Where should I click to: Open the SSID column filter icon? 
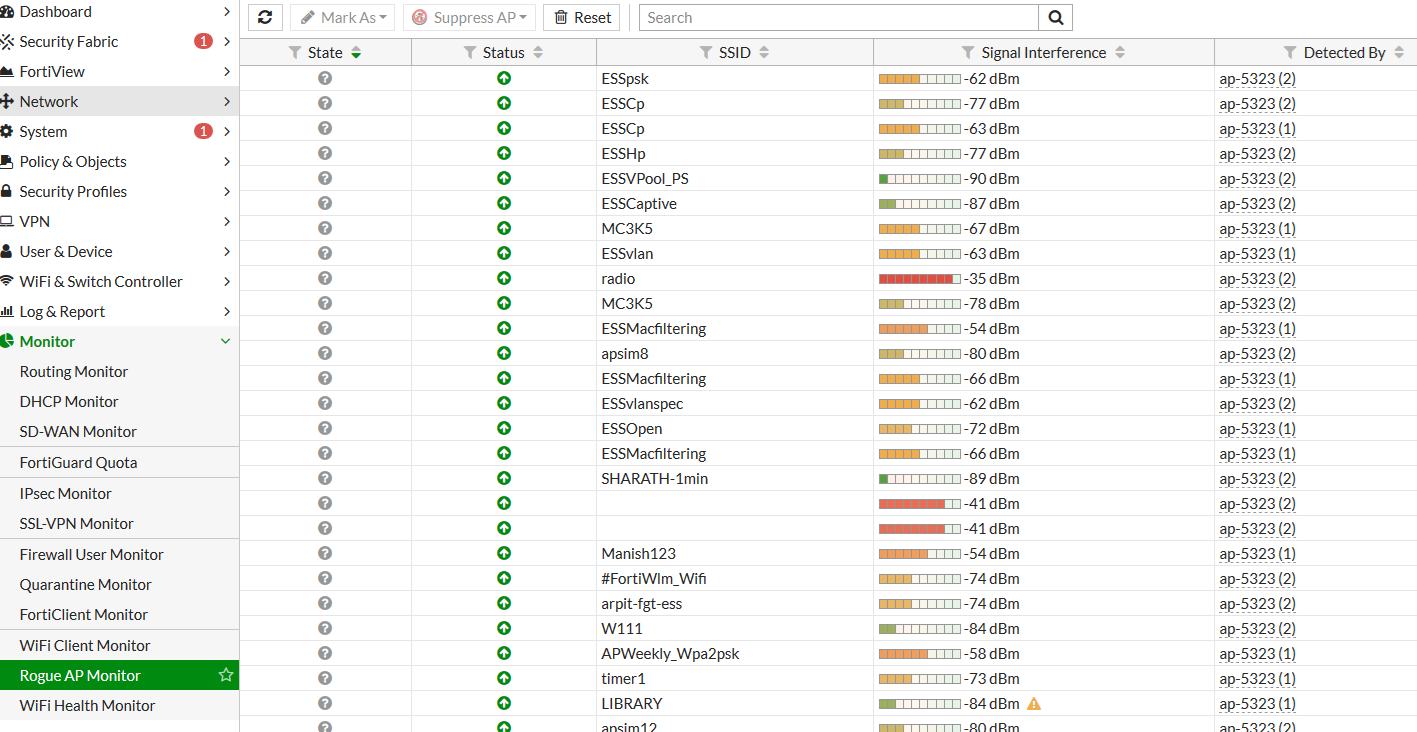click(705, 52)
